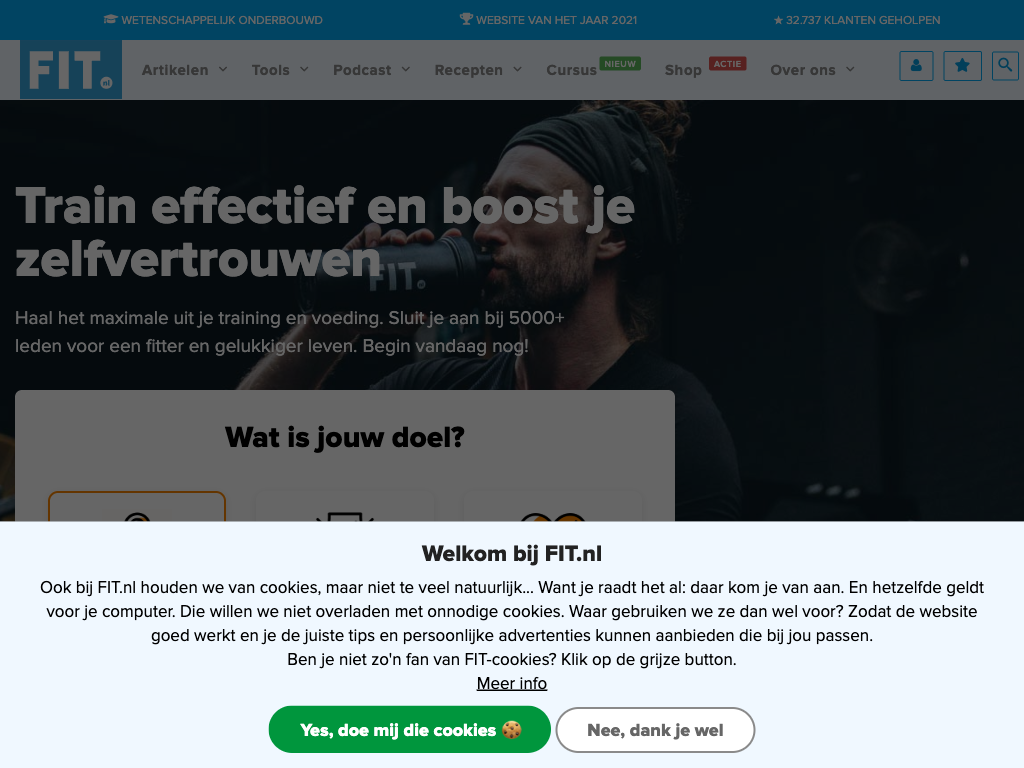The width and height of the screenshot is (1024, 768).
Task: Open favorites via the star icon
Action: pyautogui.click(x=962, y=66)
